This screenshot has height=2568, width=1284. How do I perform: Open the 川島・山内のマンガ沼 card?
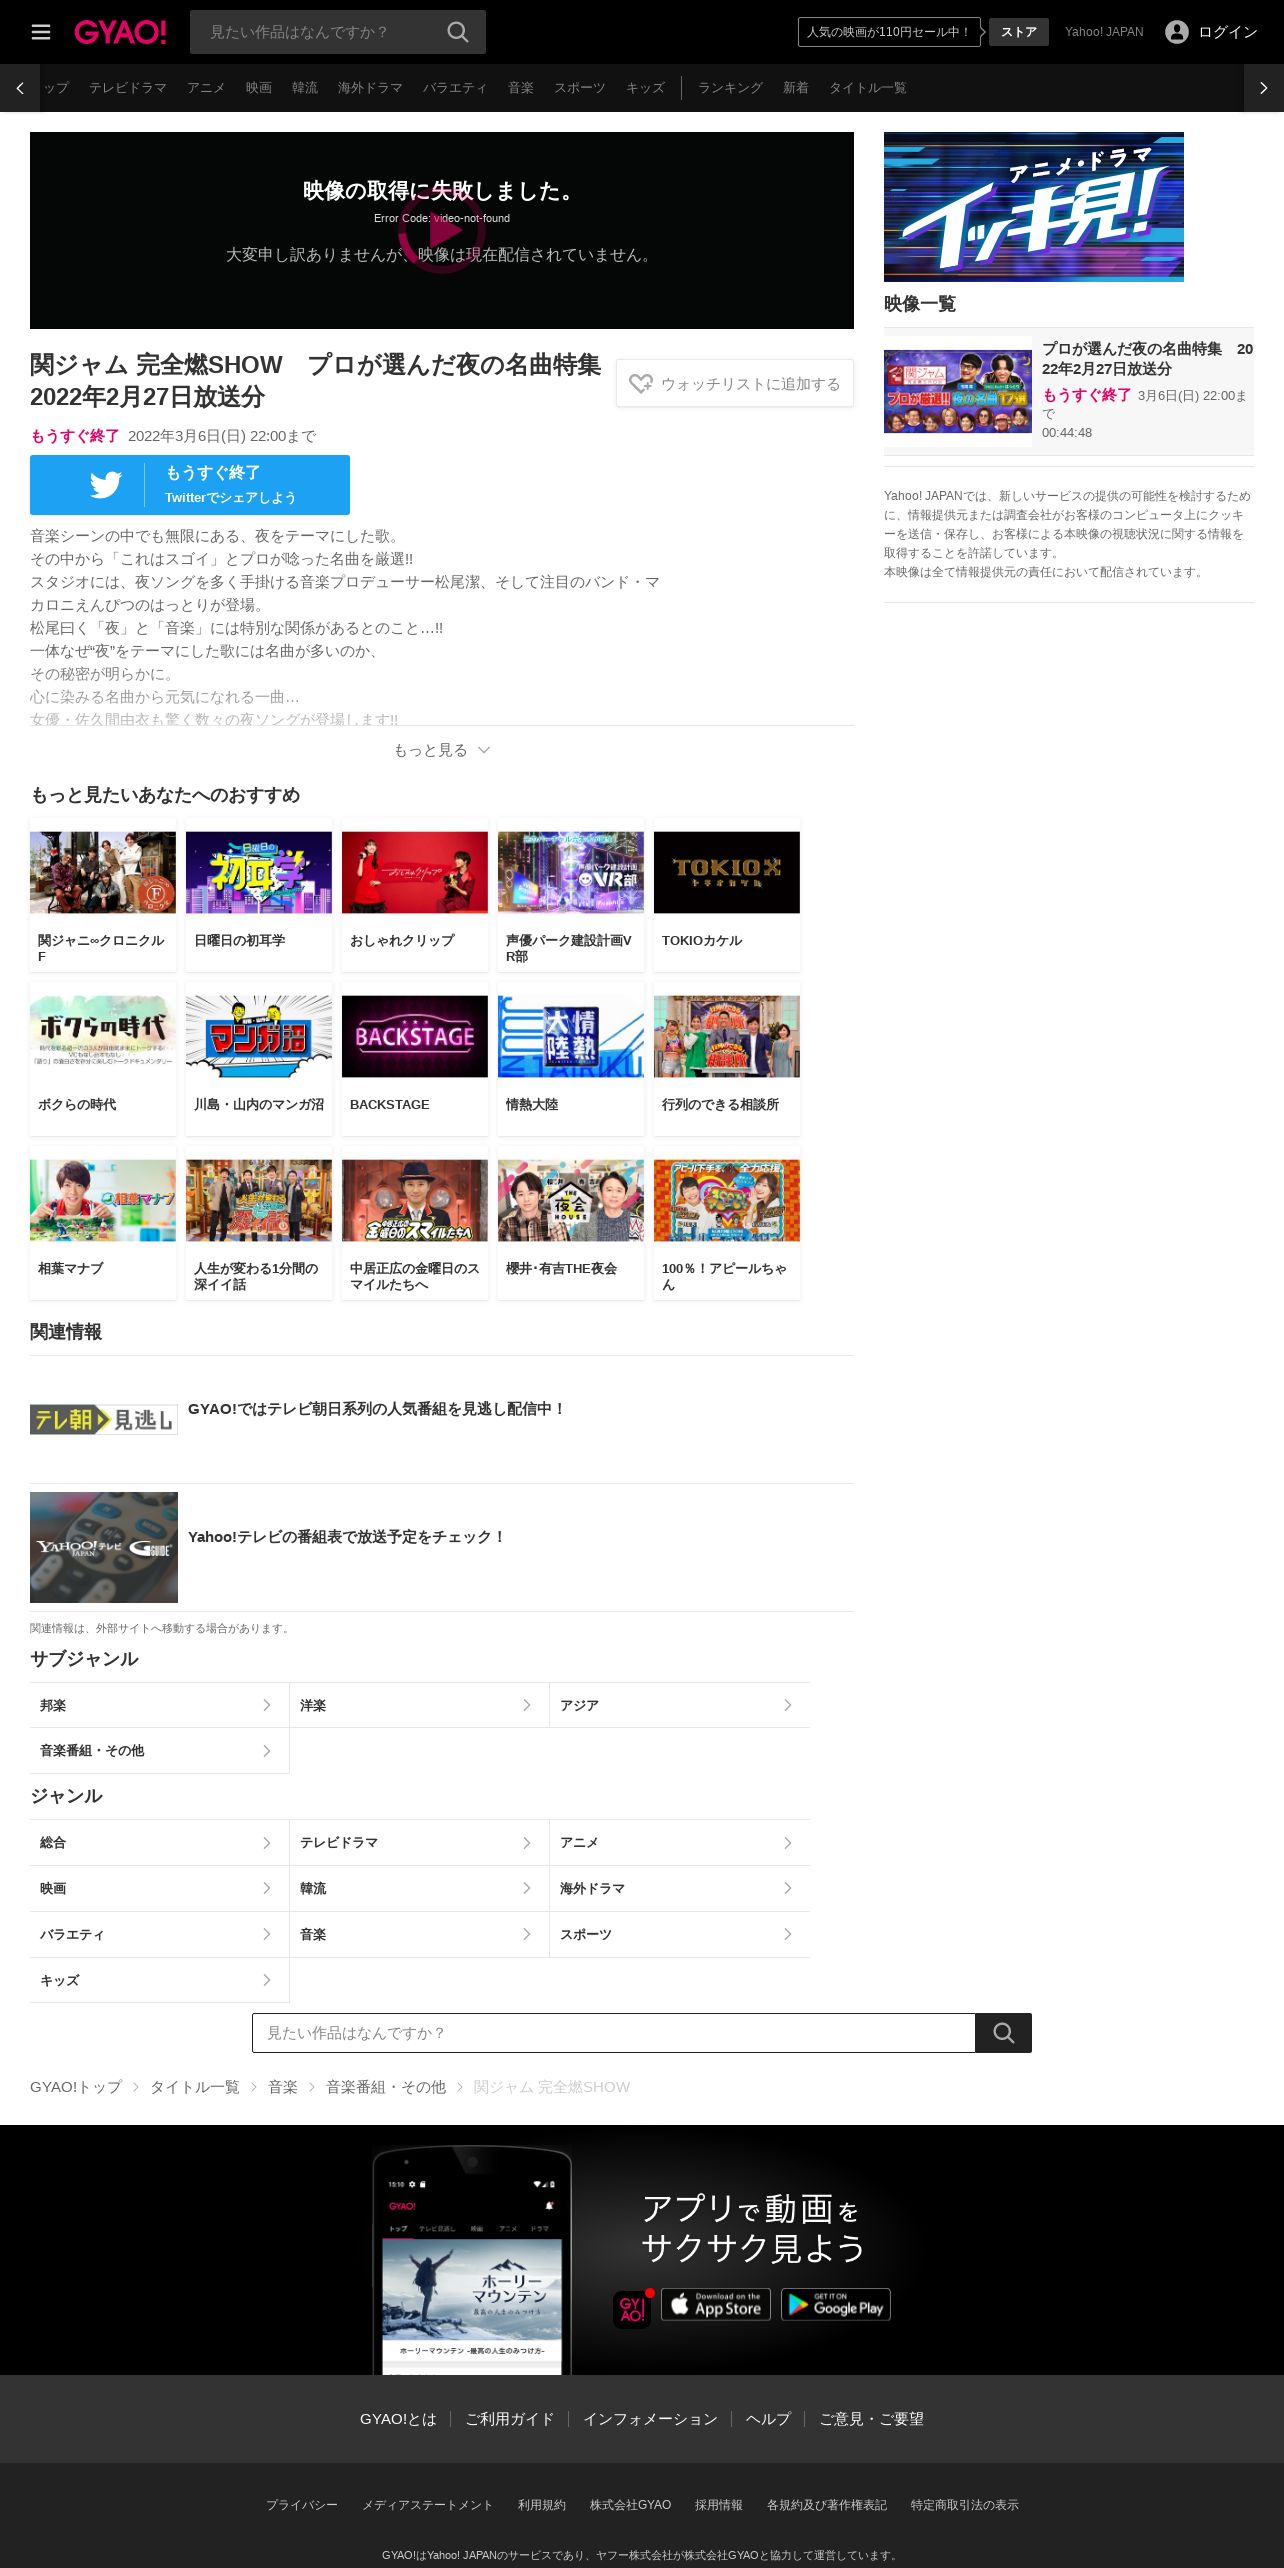pyautogui.click(x=259, y=1059)
